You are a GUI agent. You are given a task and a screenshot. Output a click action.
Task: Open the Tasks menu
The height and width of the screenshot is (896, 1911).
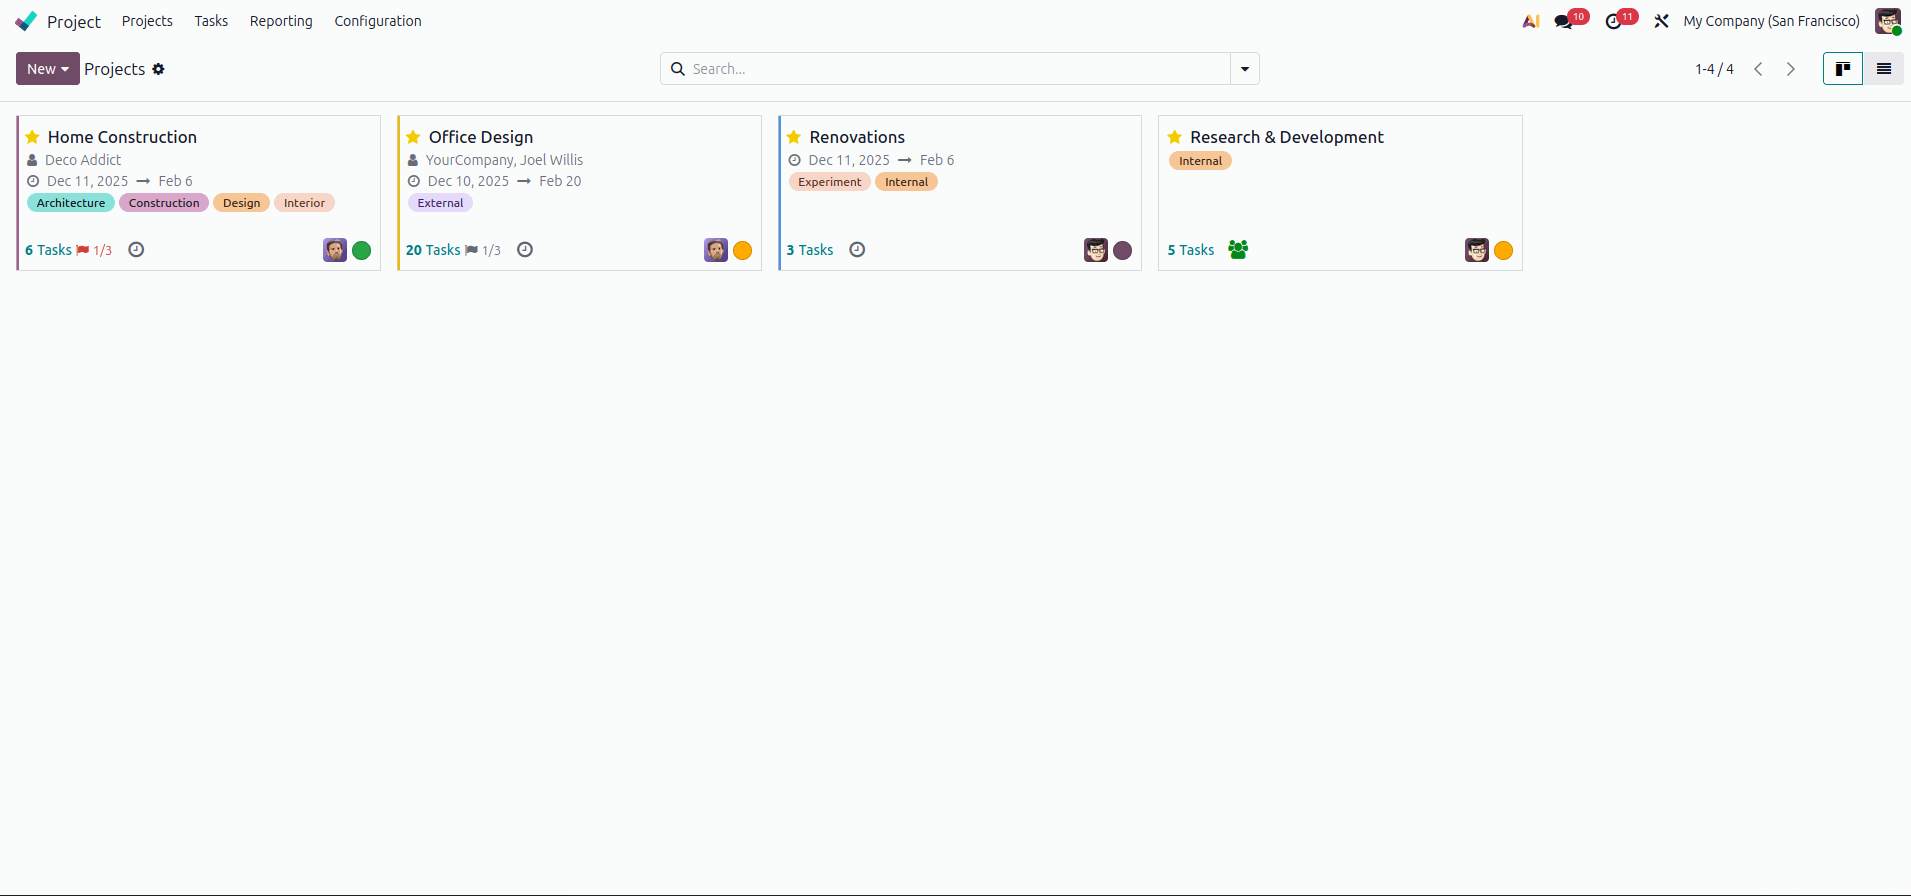(x=211, y=21)
